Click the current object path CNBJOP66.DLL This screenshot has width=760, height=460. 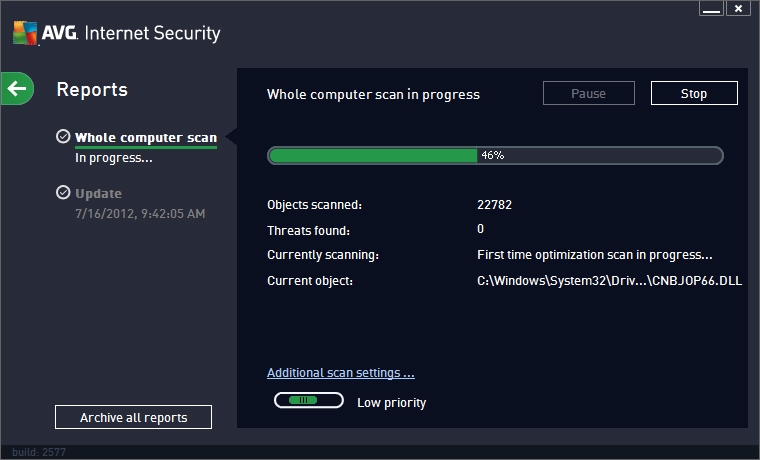click(x=609, y=281)
